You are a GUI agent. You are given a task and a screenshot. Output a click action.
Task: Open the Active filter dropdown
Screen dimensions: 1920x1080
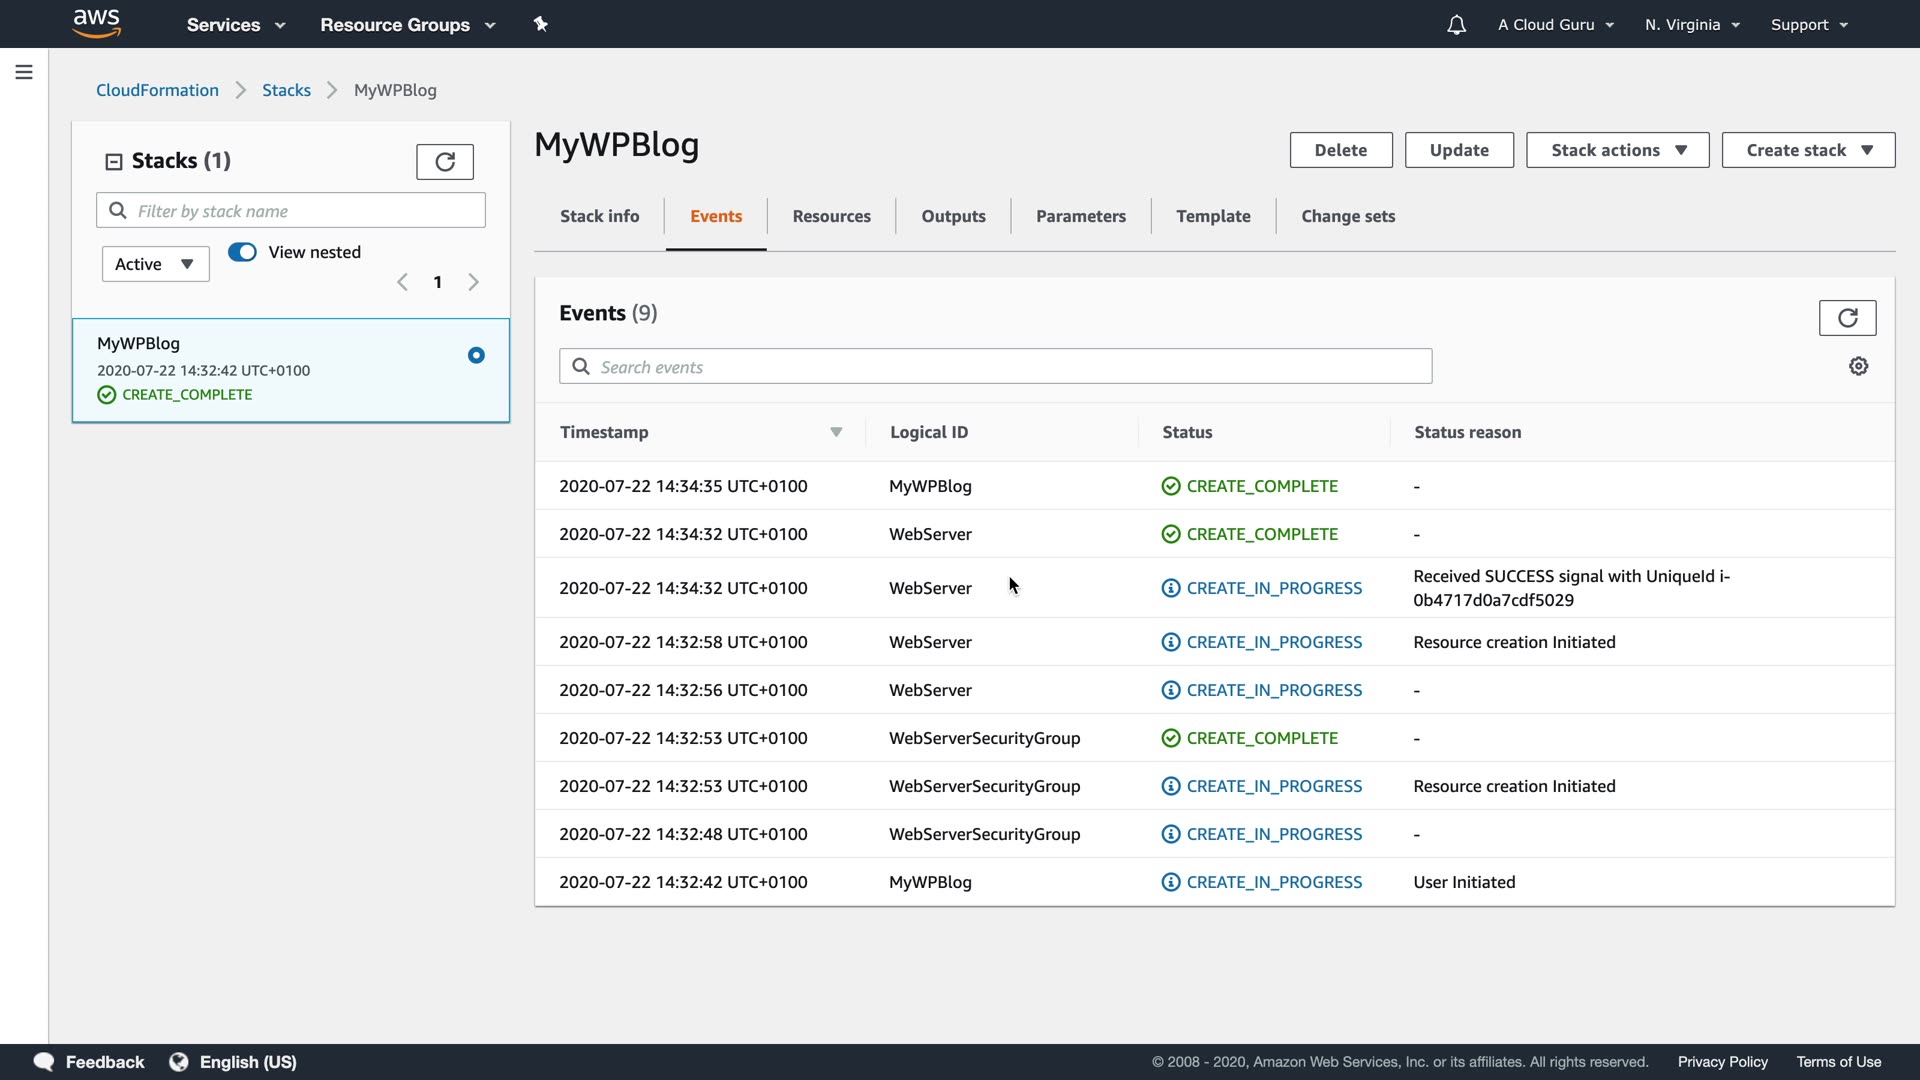155,264
